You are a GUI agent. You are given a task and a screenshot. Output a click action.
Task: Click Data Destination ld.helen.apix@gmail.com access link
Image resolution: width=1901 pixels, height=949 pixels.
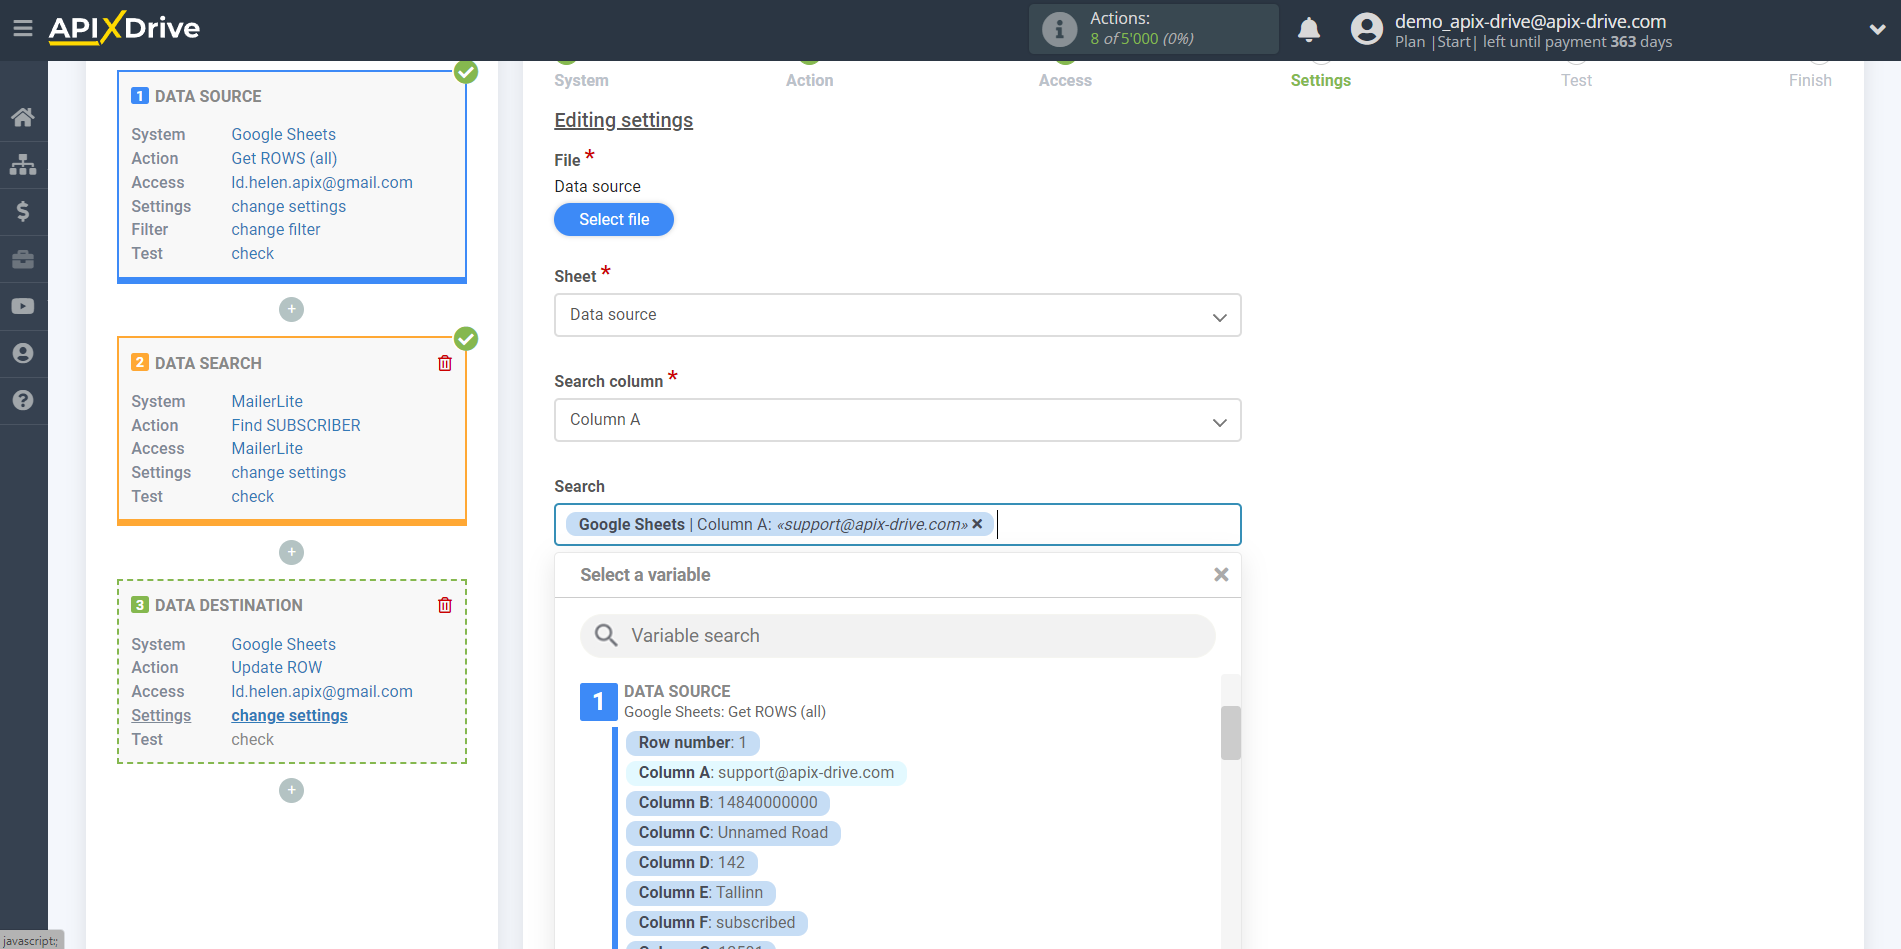click(x=322, y=691)
